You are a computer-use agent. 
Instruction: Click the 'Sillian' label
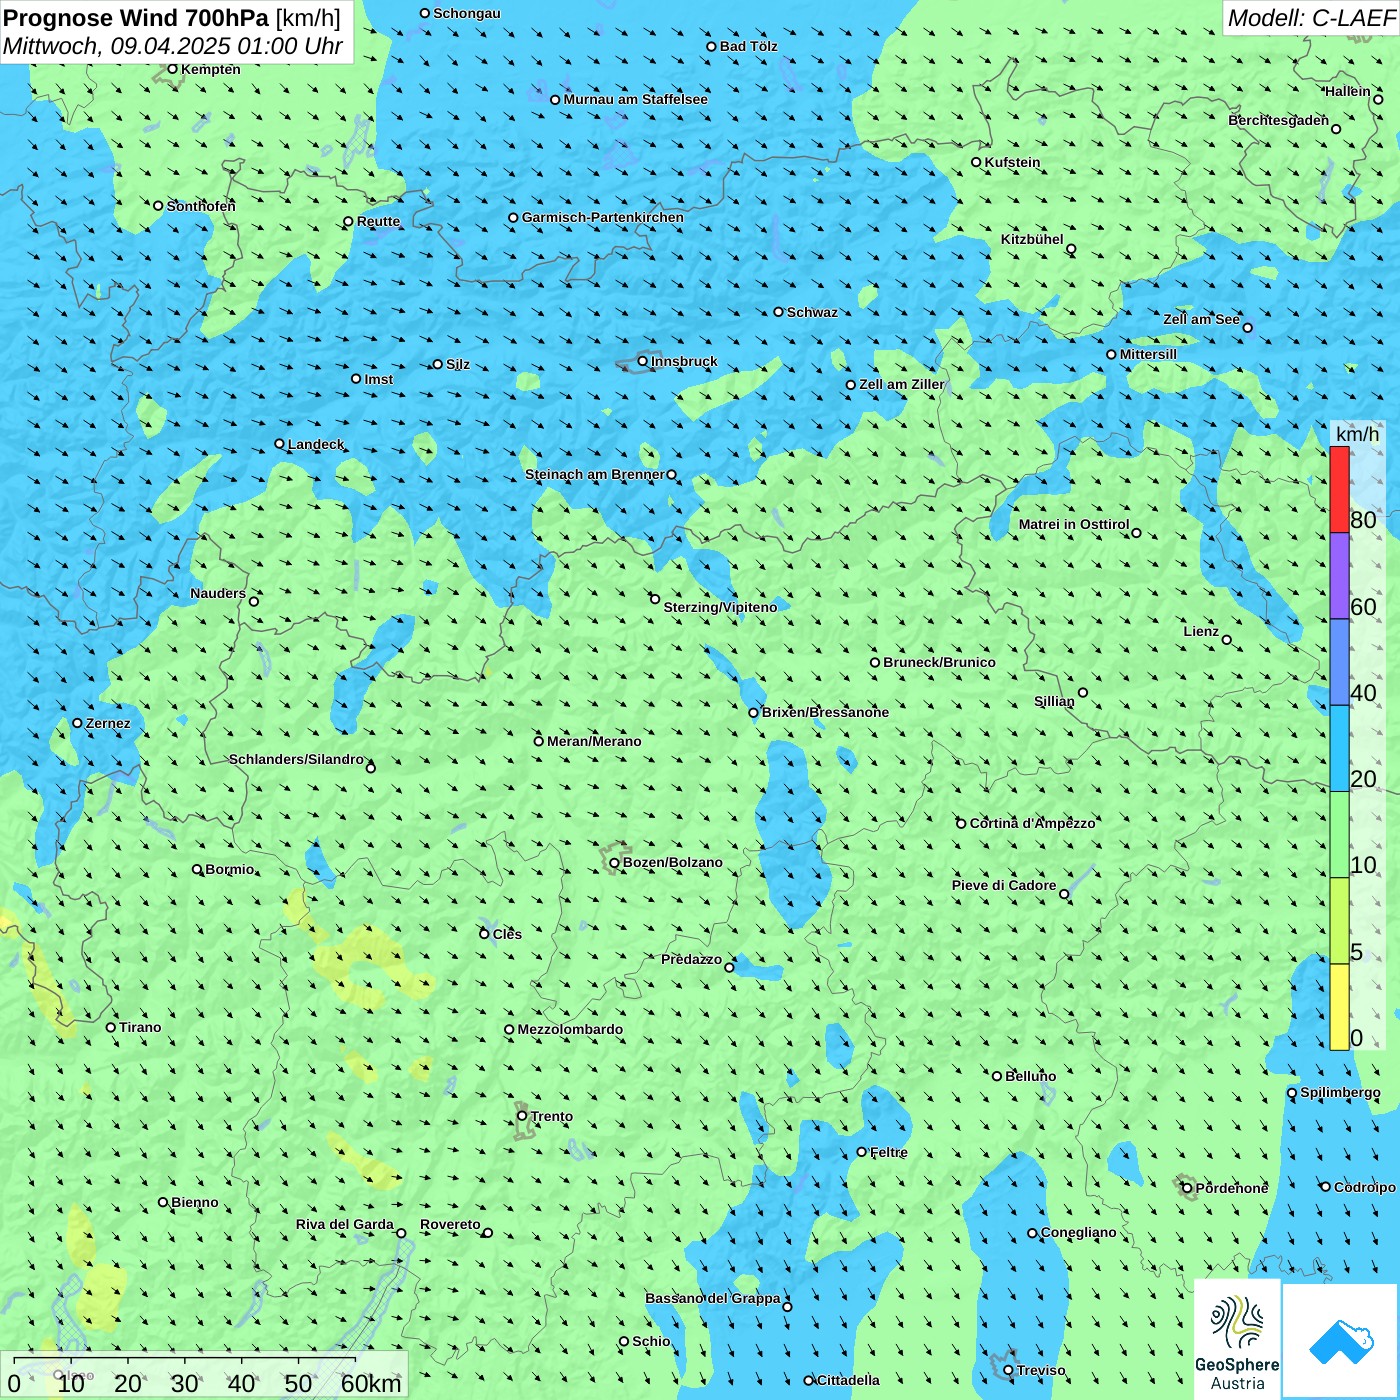(1054, 701)
